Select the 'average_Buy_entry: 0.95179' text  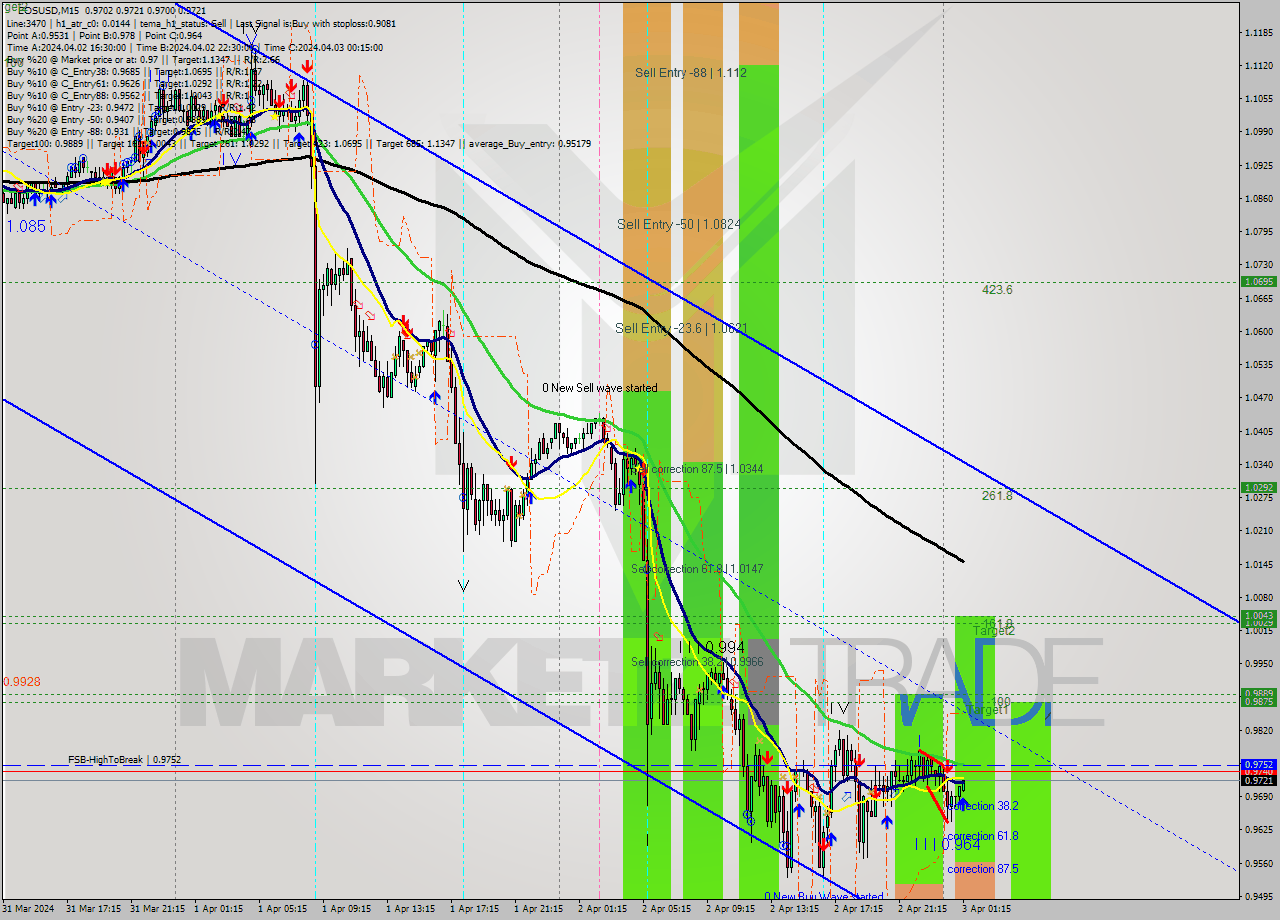click(532, 145)
